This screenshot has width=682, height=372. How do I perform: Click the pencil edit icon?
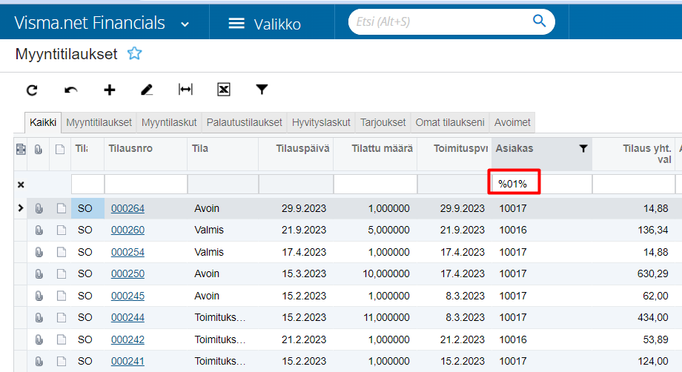pyautogui.click(x=147, y=90)
